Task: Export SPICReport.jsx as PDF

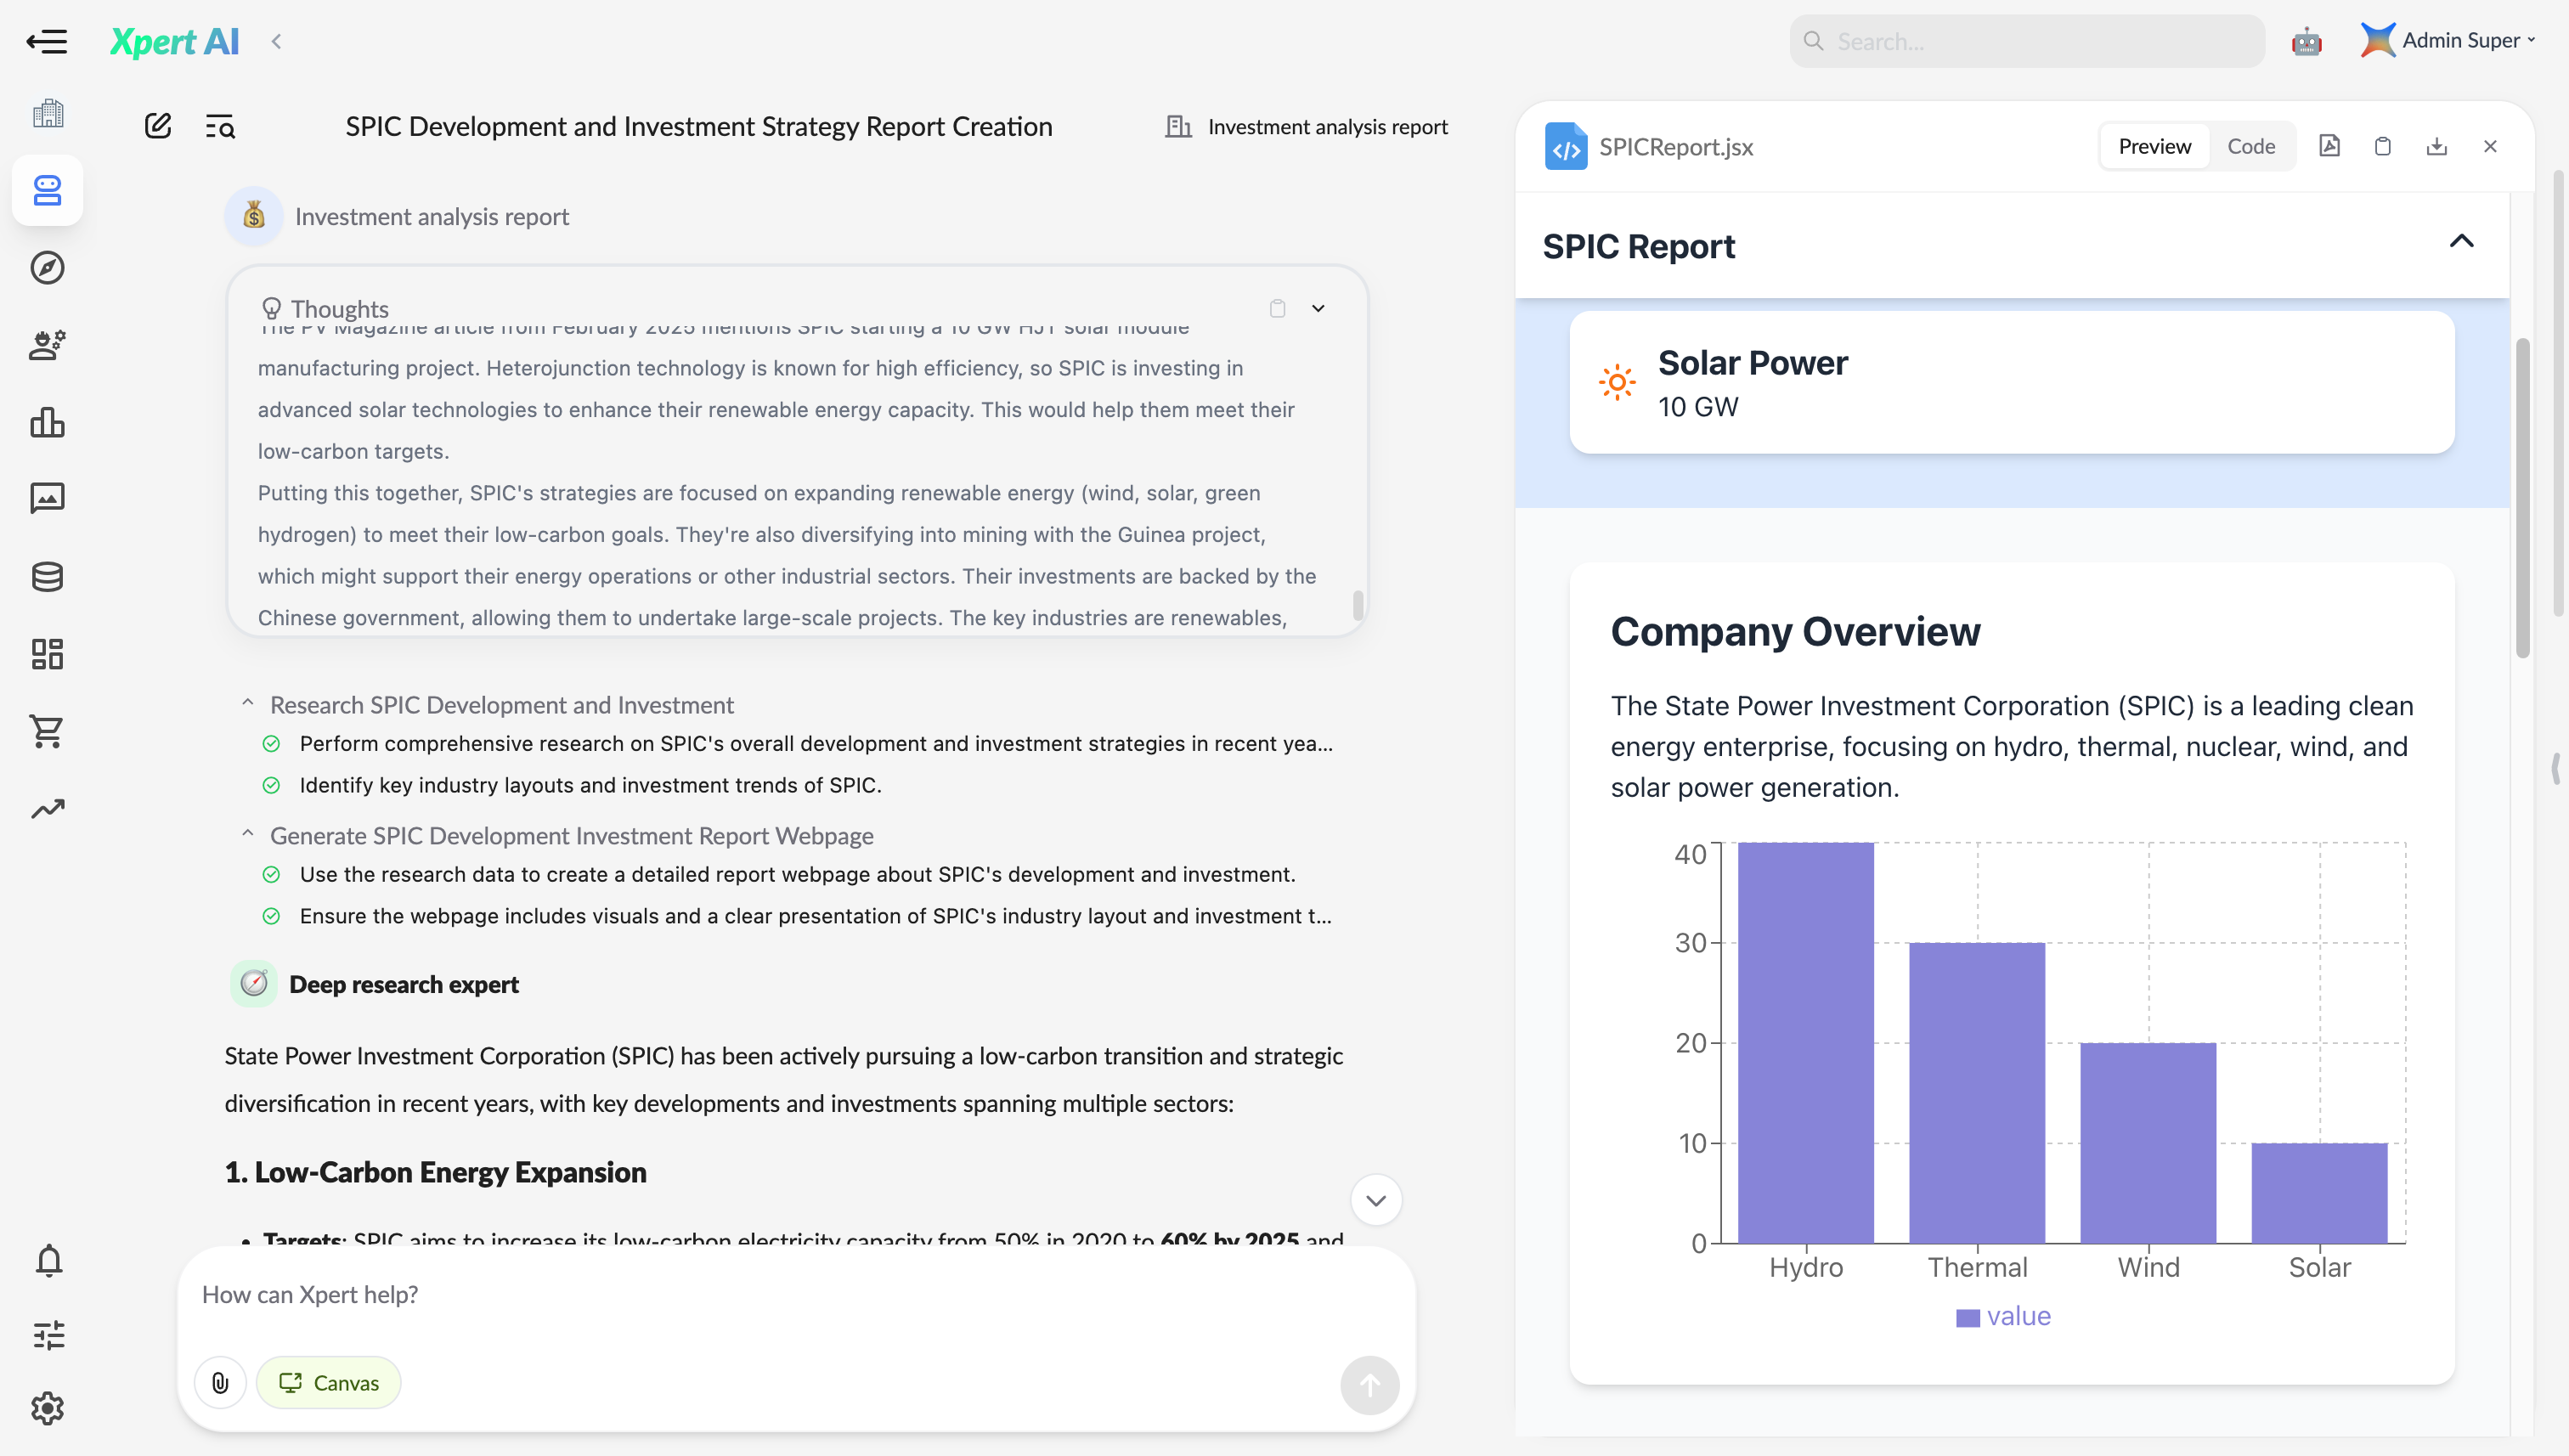Action: [x=2331, y=146]
